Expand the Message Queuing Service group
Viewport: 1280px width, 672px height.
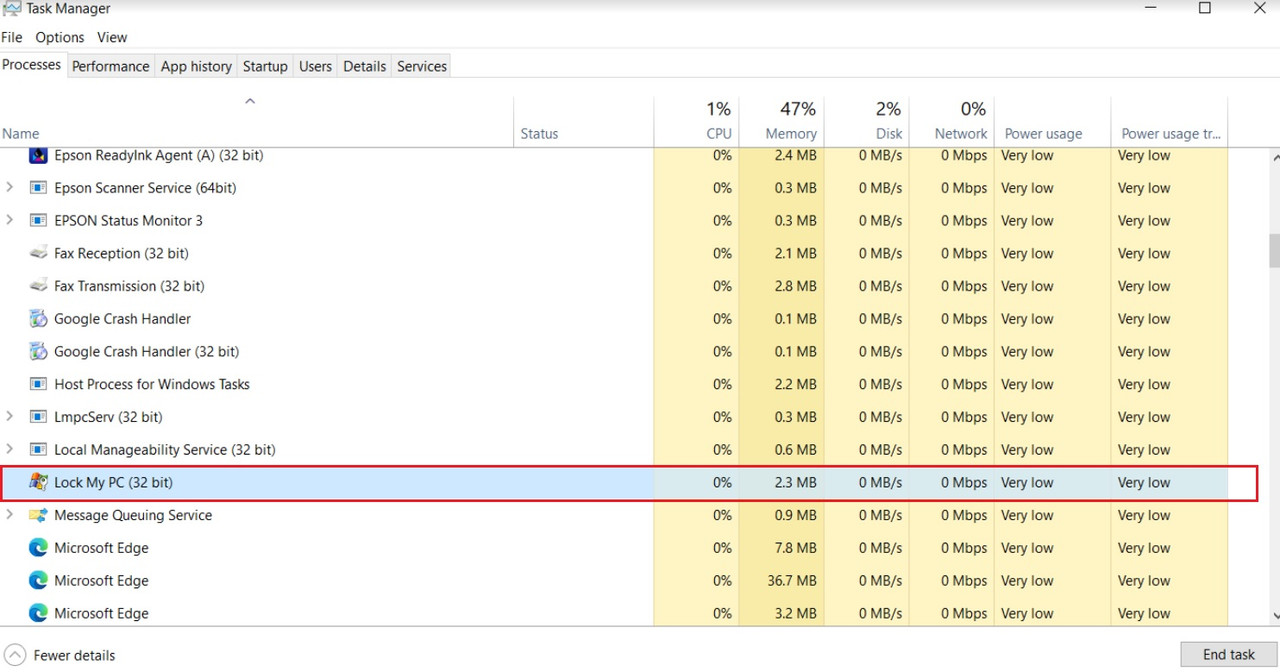[10, 515]
